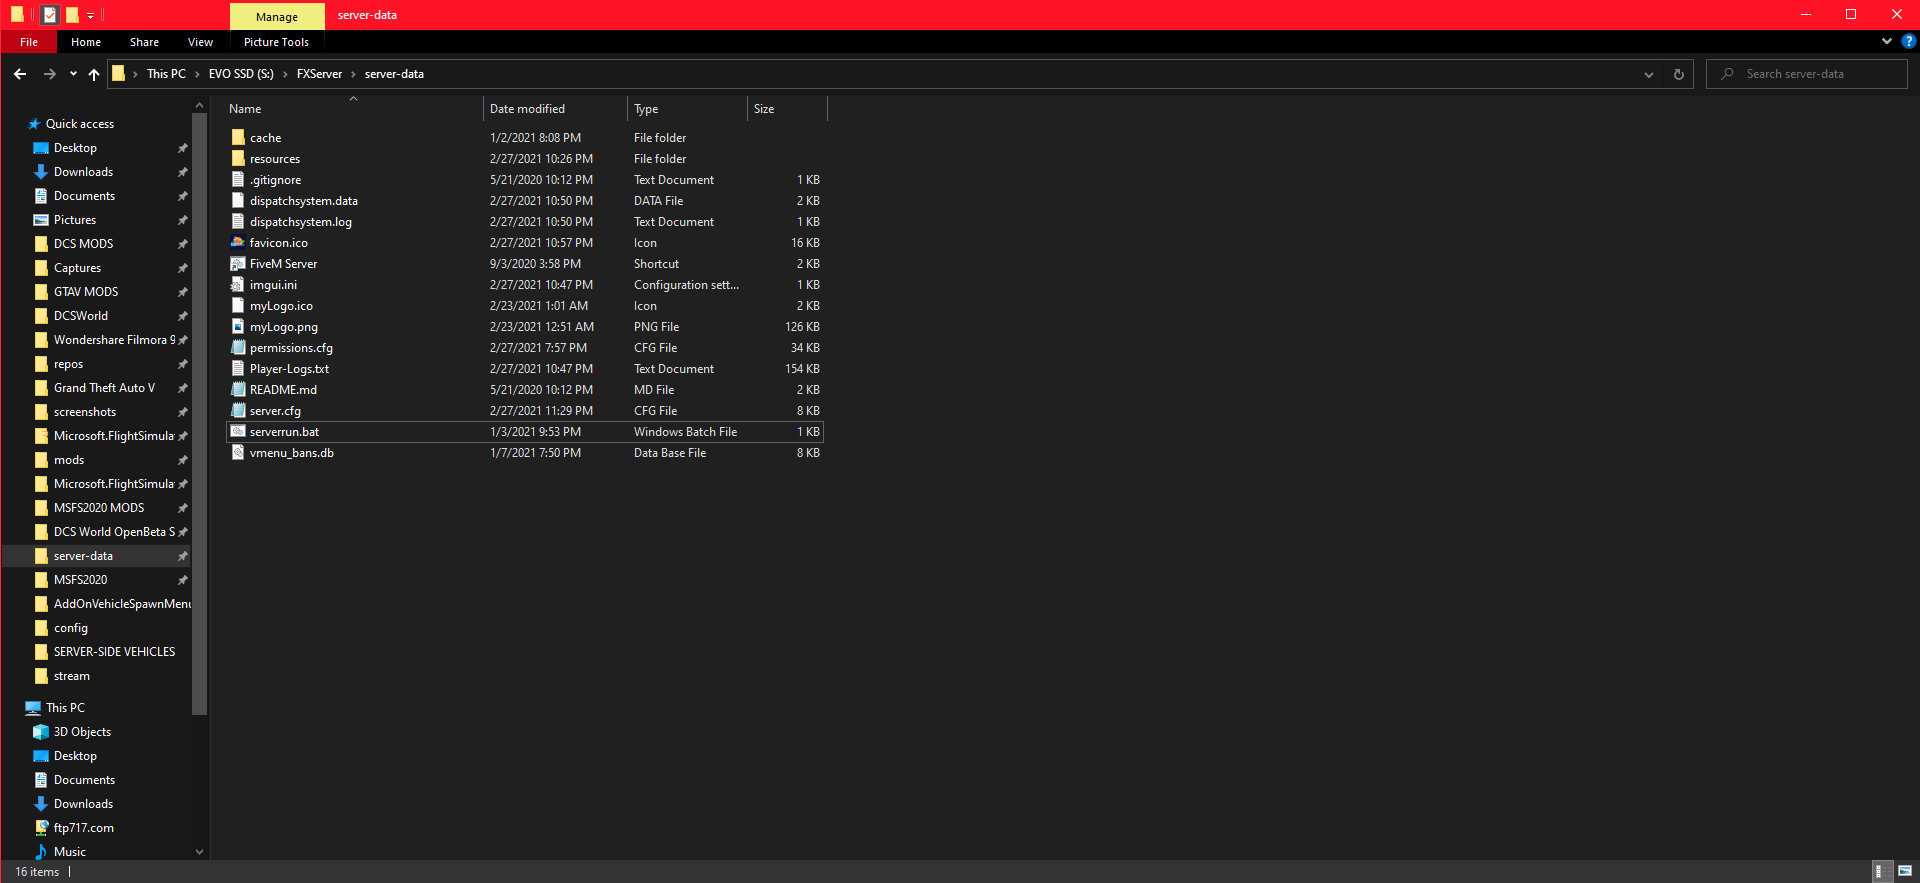The height and width of the screenshot is (883, 1920).
Task: Click the myLogo.png file icon
Action: [238, 327]
